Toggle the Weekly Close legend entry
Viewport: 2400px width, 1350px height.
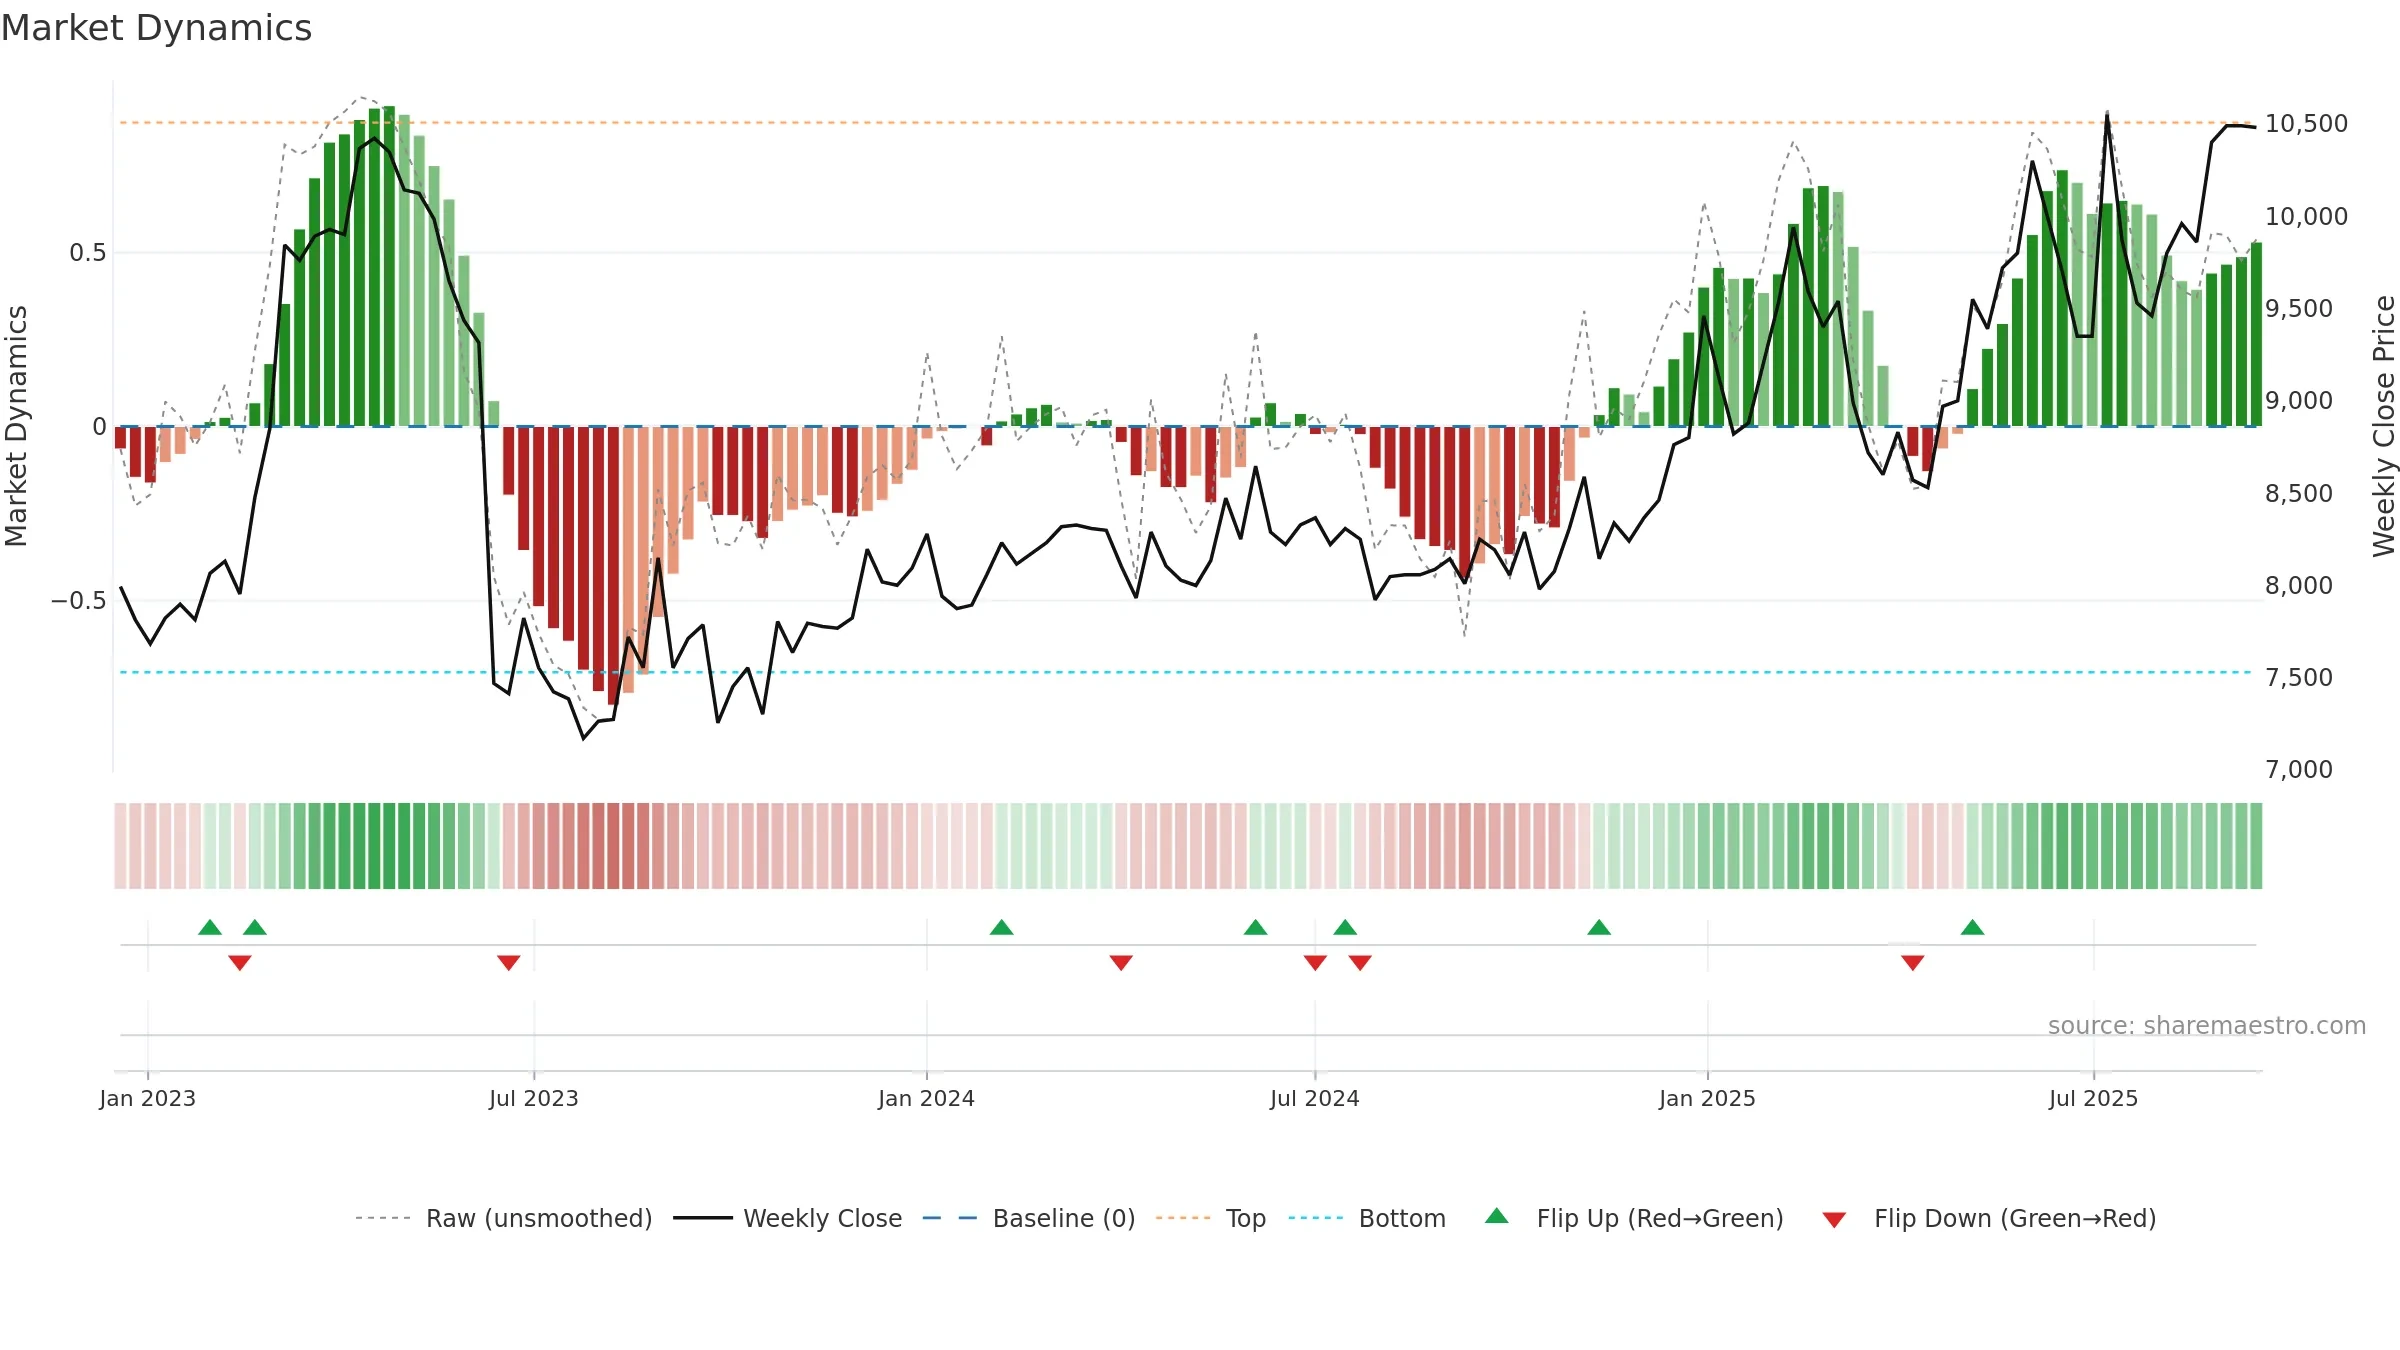788,1218
